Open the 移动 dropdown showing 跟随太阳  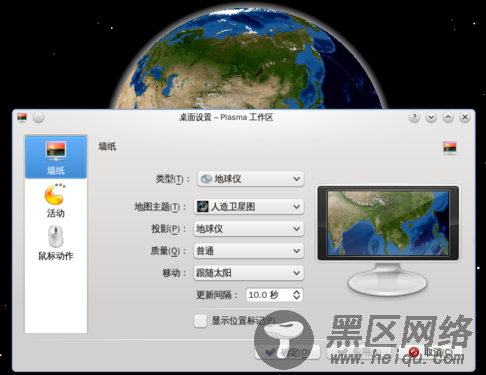(249, 273)
